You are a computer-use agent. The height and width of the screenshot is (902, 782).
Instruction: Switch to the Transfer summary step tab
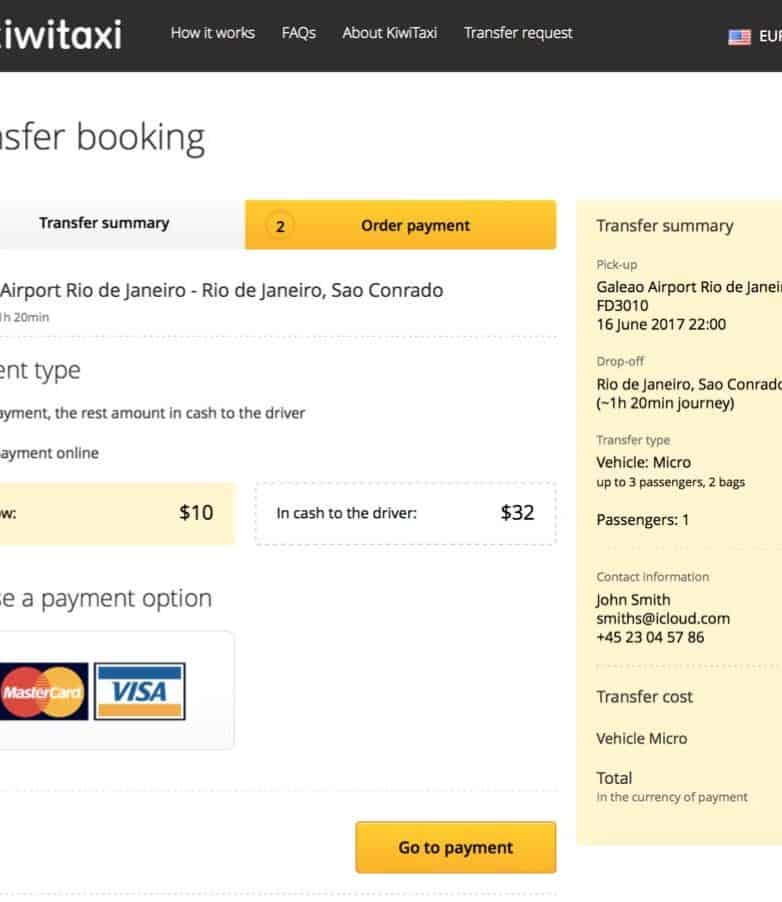[x=104, y=224]
